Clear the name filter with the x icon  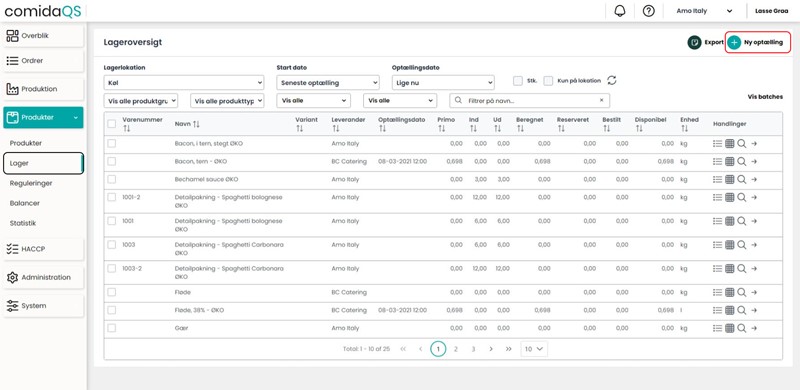tap(601, 101)
